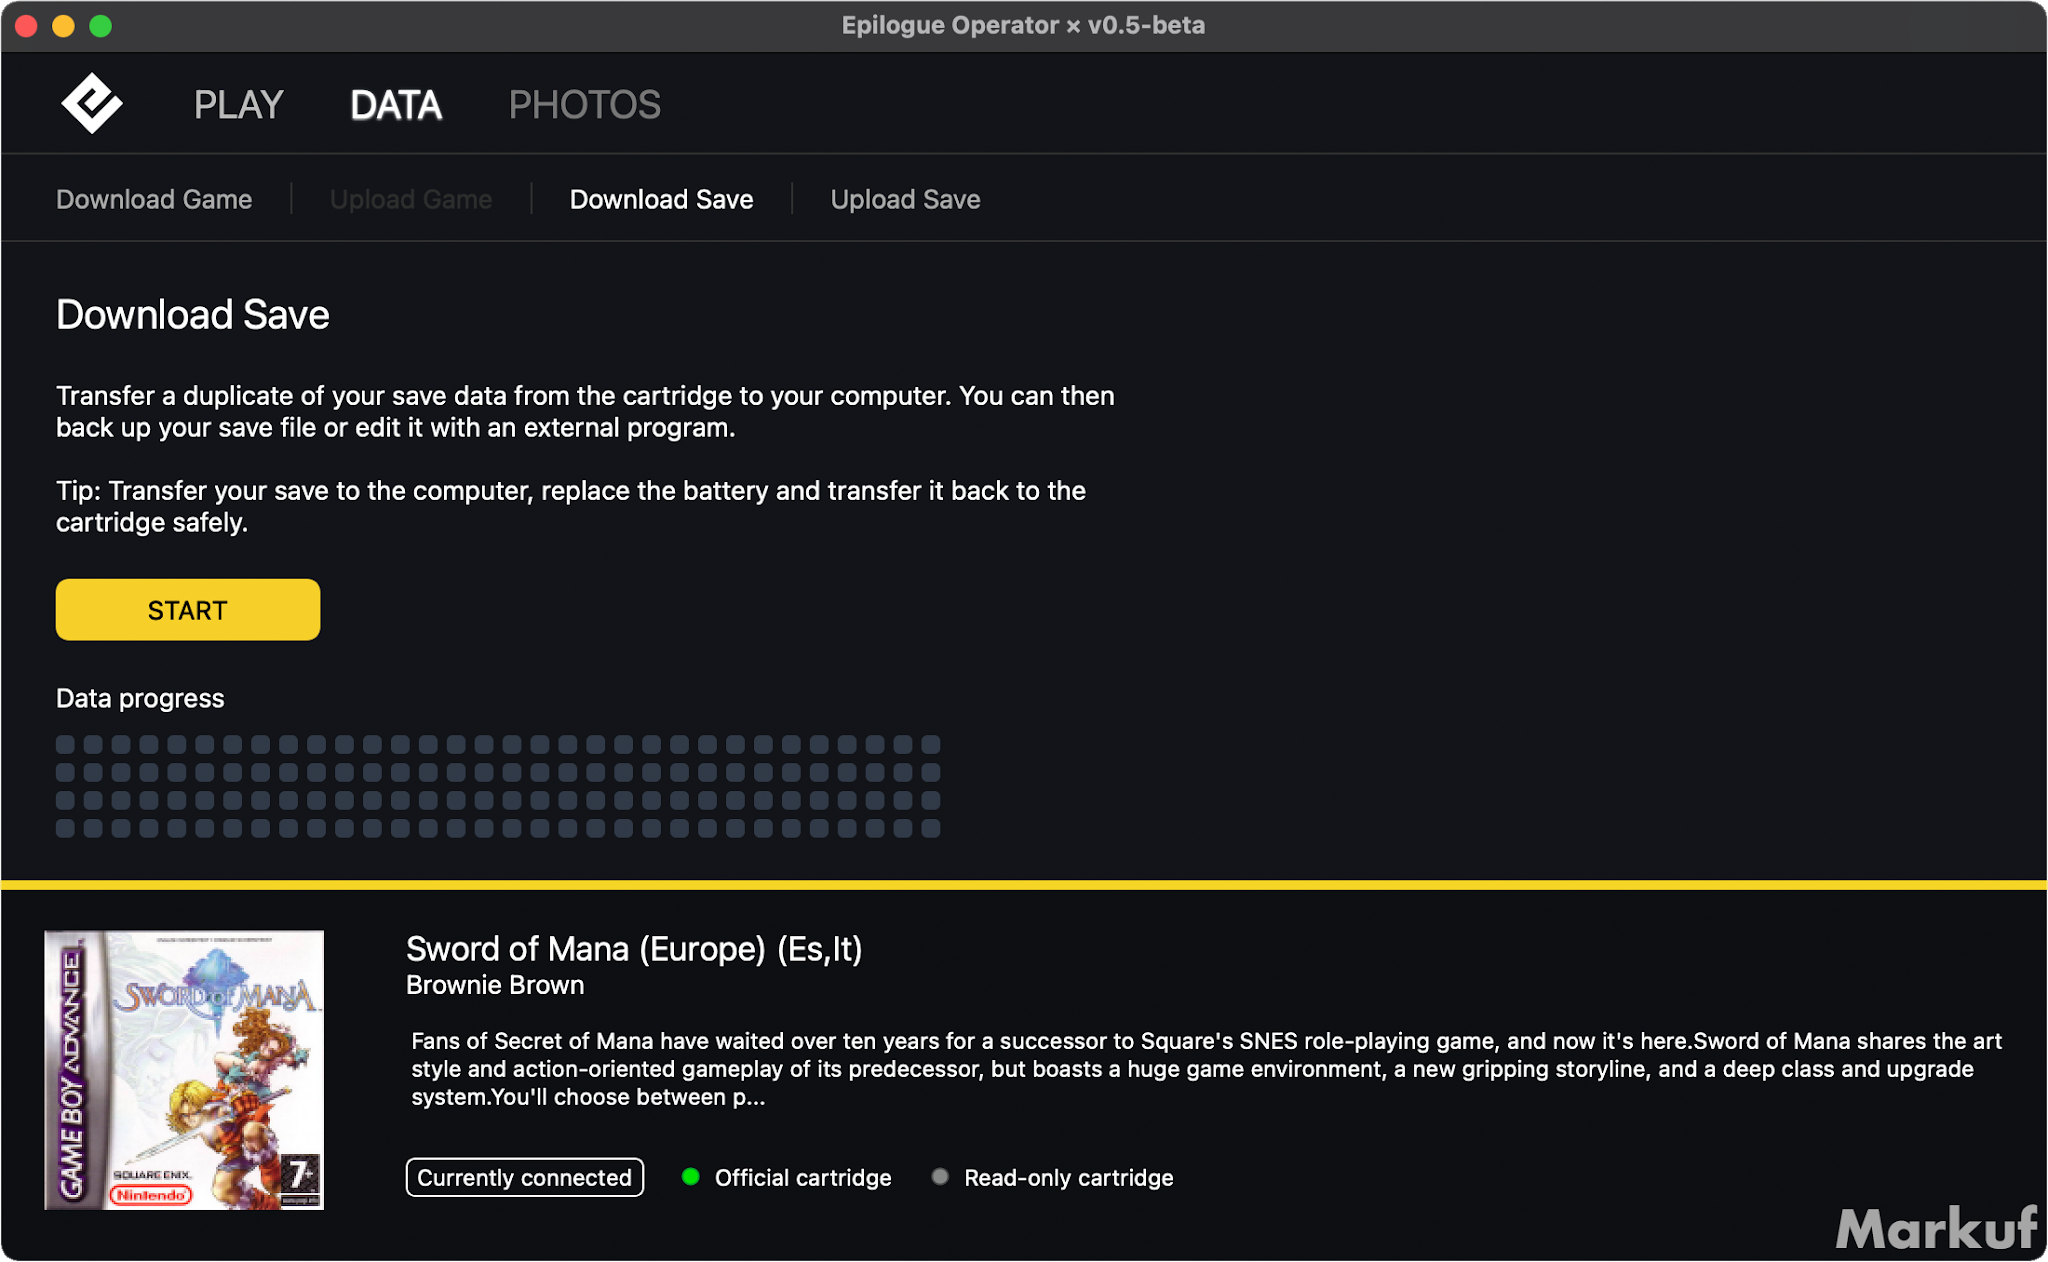Click the Read-only cartridge label
The width and height of the screenshot is (2048, 1262).
[x=1068, y=1177]
